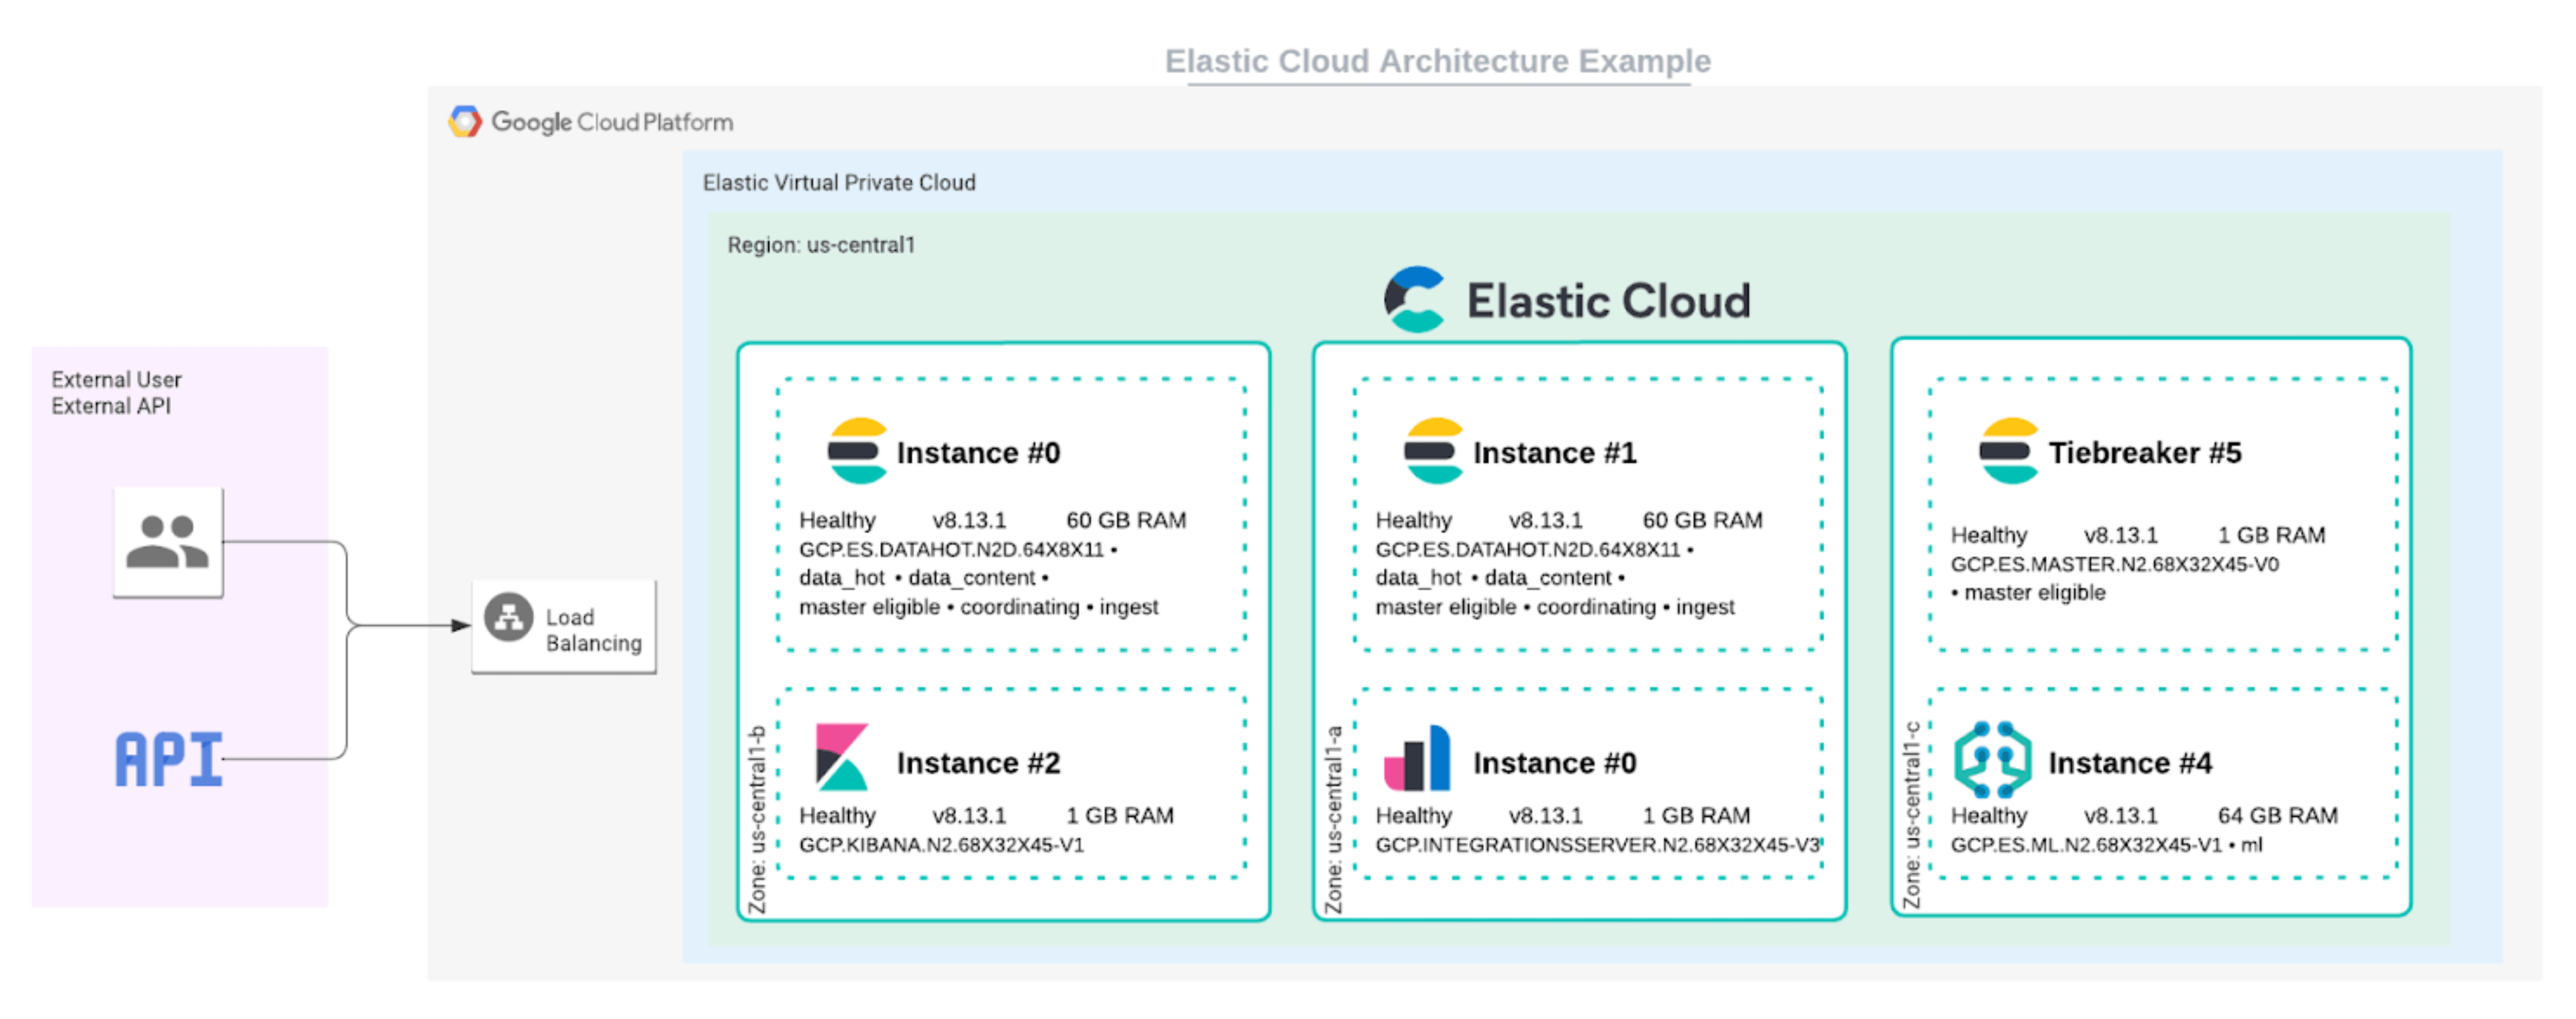This screenshot has width=2576, height=1019.
Task: Click the Elastic Cloud logo icon
Action: pyautogui.click(x=1415, y=299)
